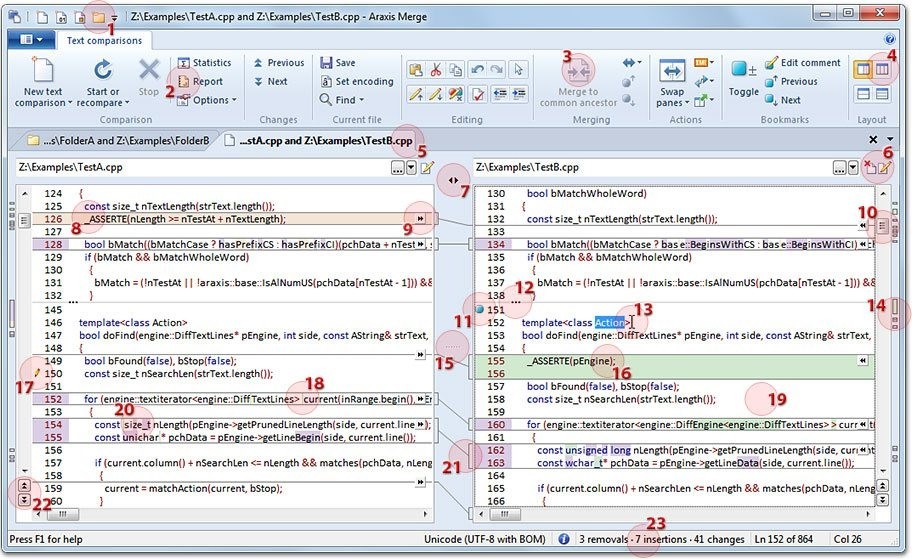912x559 pixels.
Task: Expand the Options dropdown menu
Action: [212, 100]
